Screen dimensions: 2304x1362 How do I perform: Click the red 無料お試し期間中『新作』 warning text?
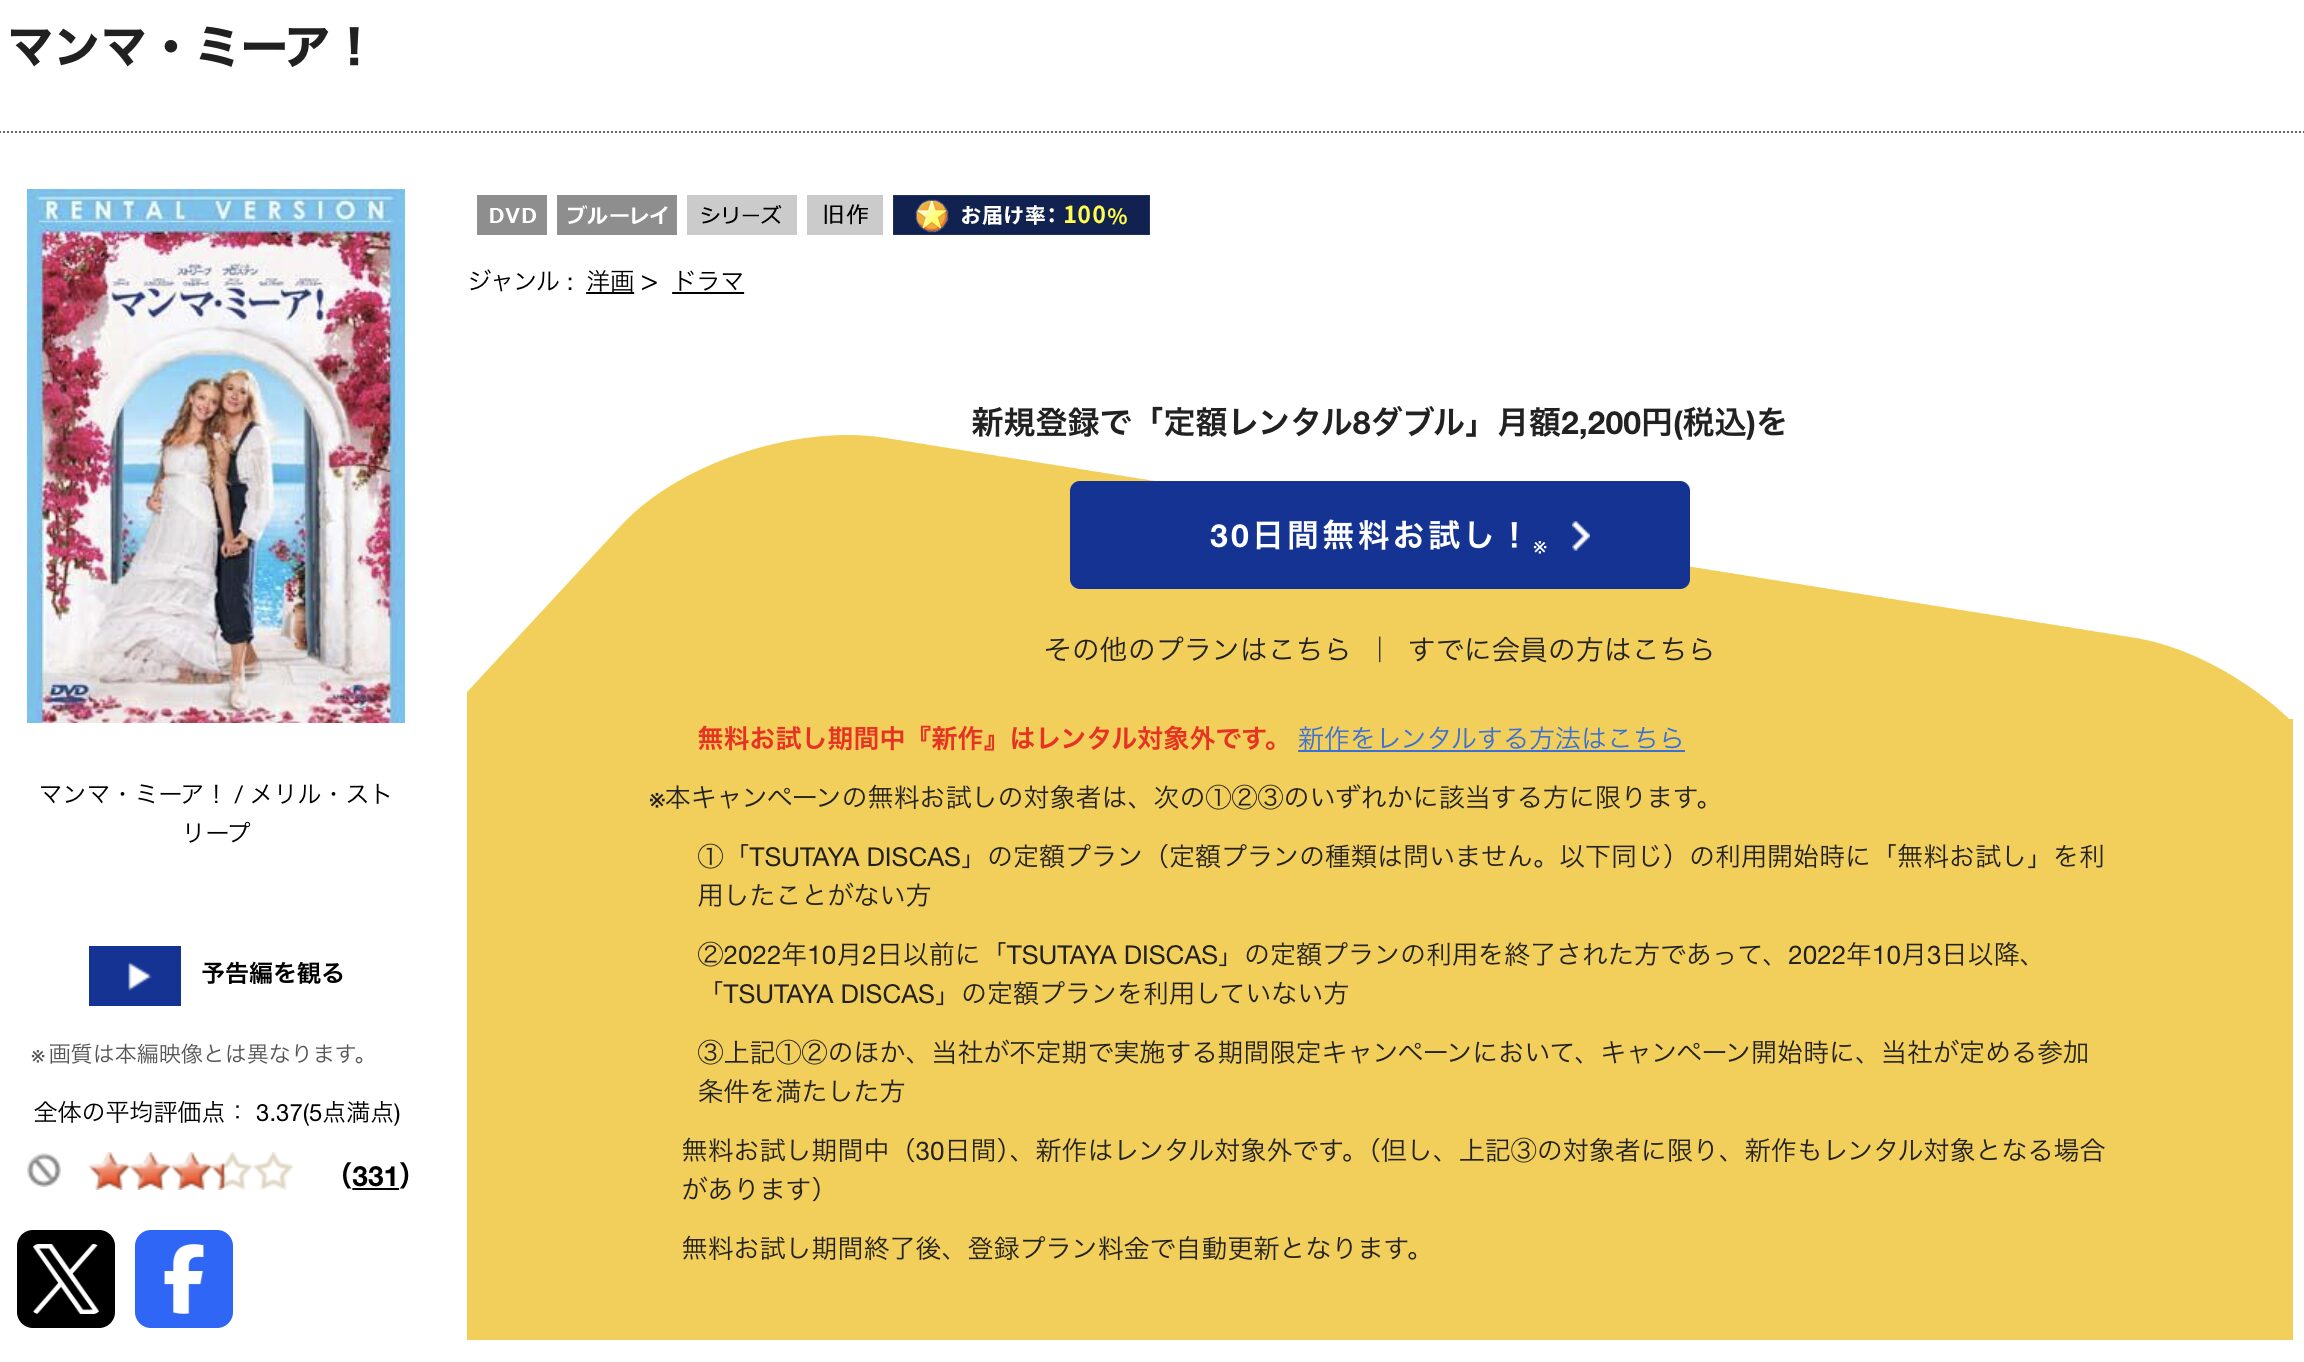(989, 738)
